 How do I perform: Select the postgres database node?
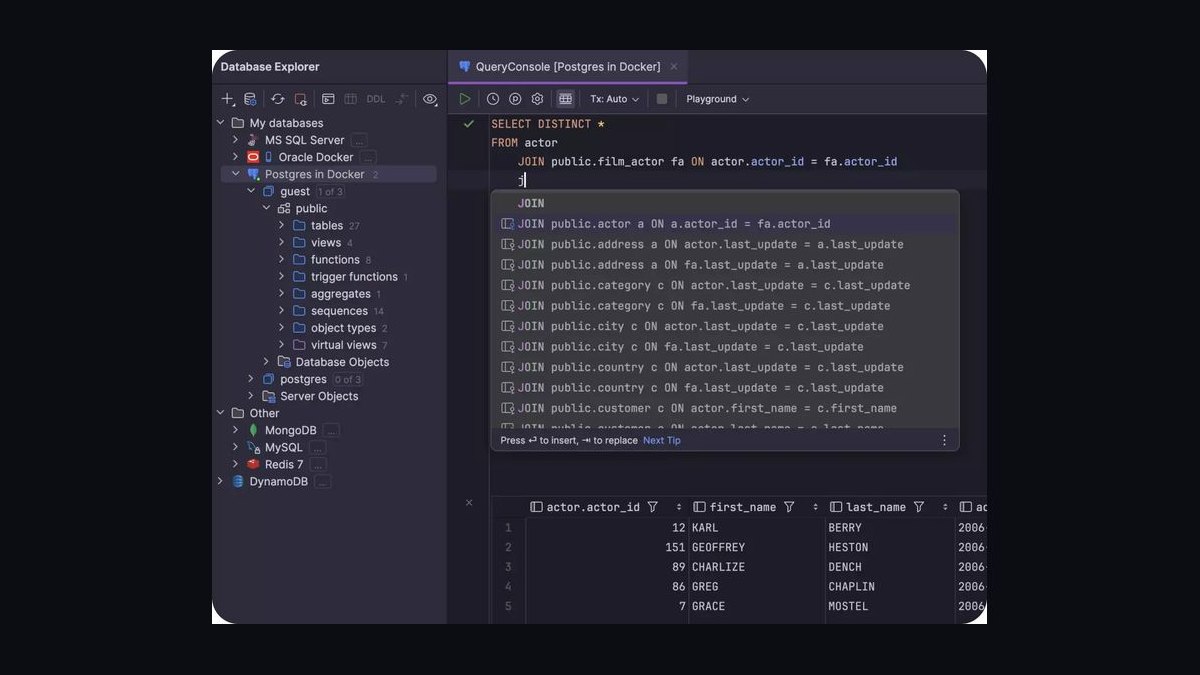[303, 379]
